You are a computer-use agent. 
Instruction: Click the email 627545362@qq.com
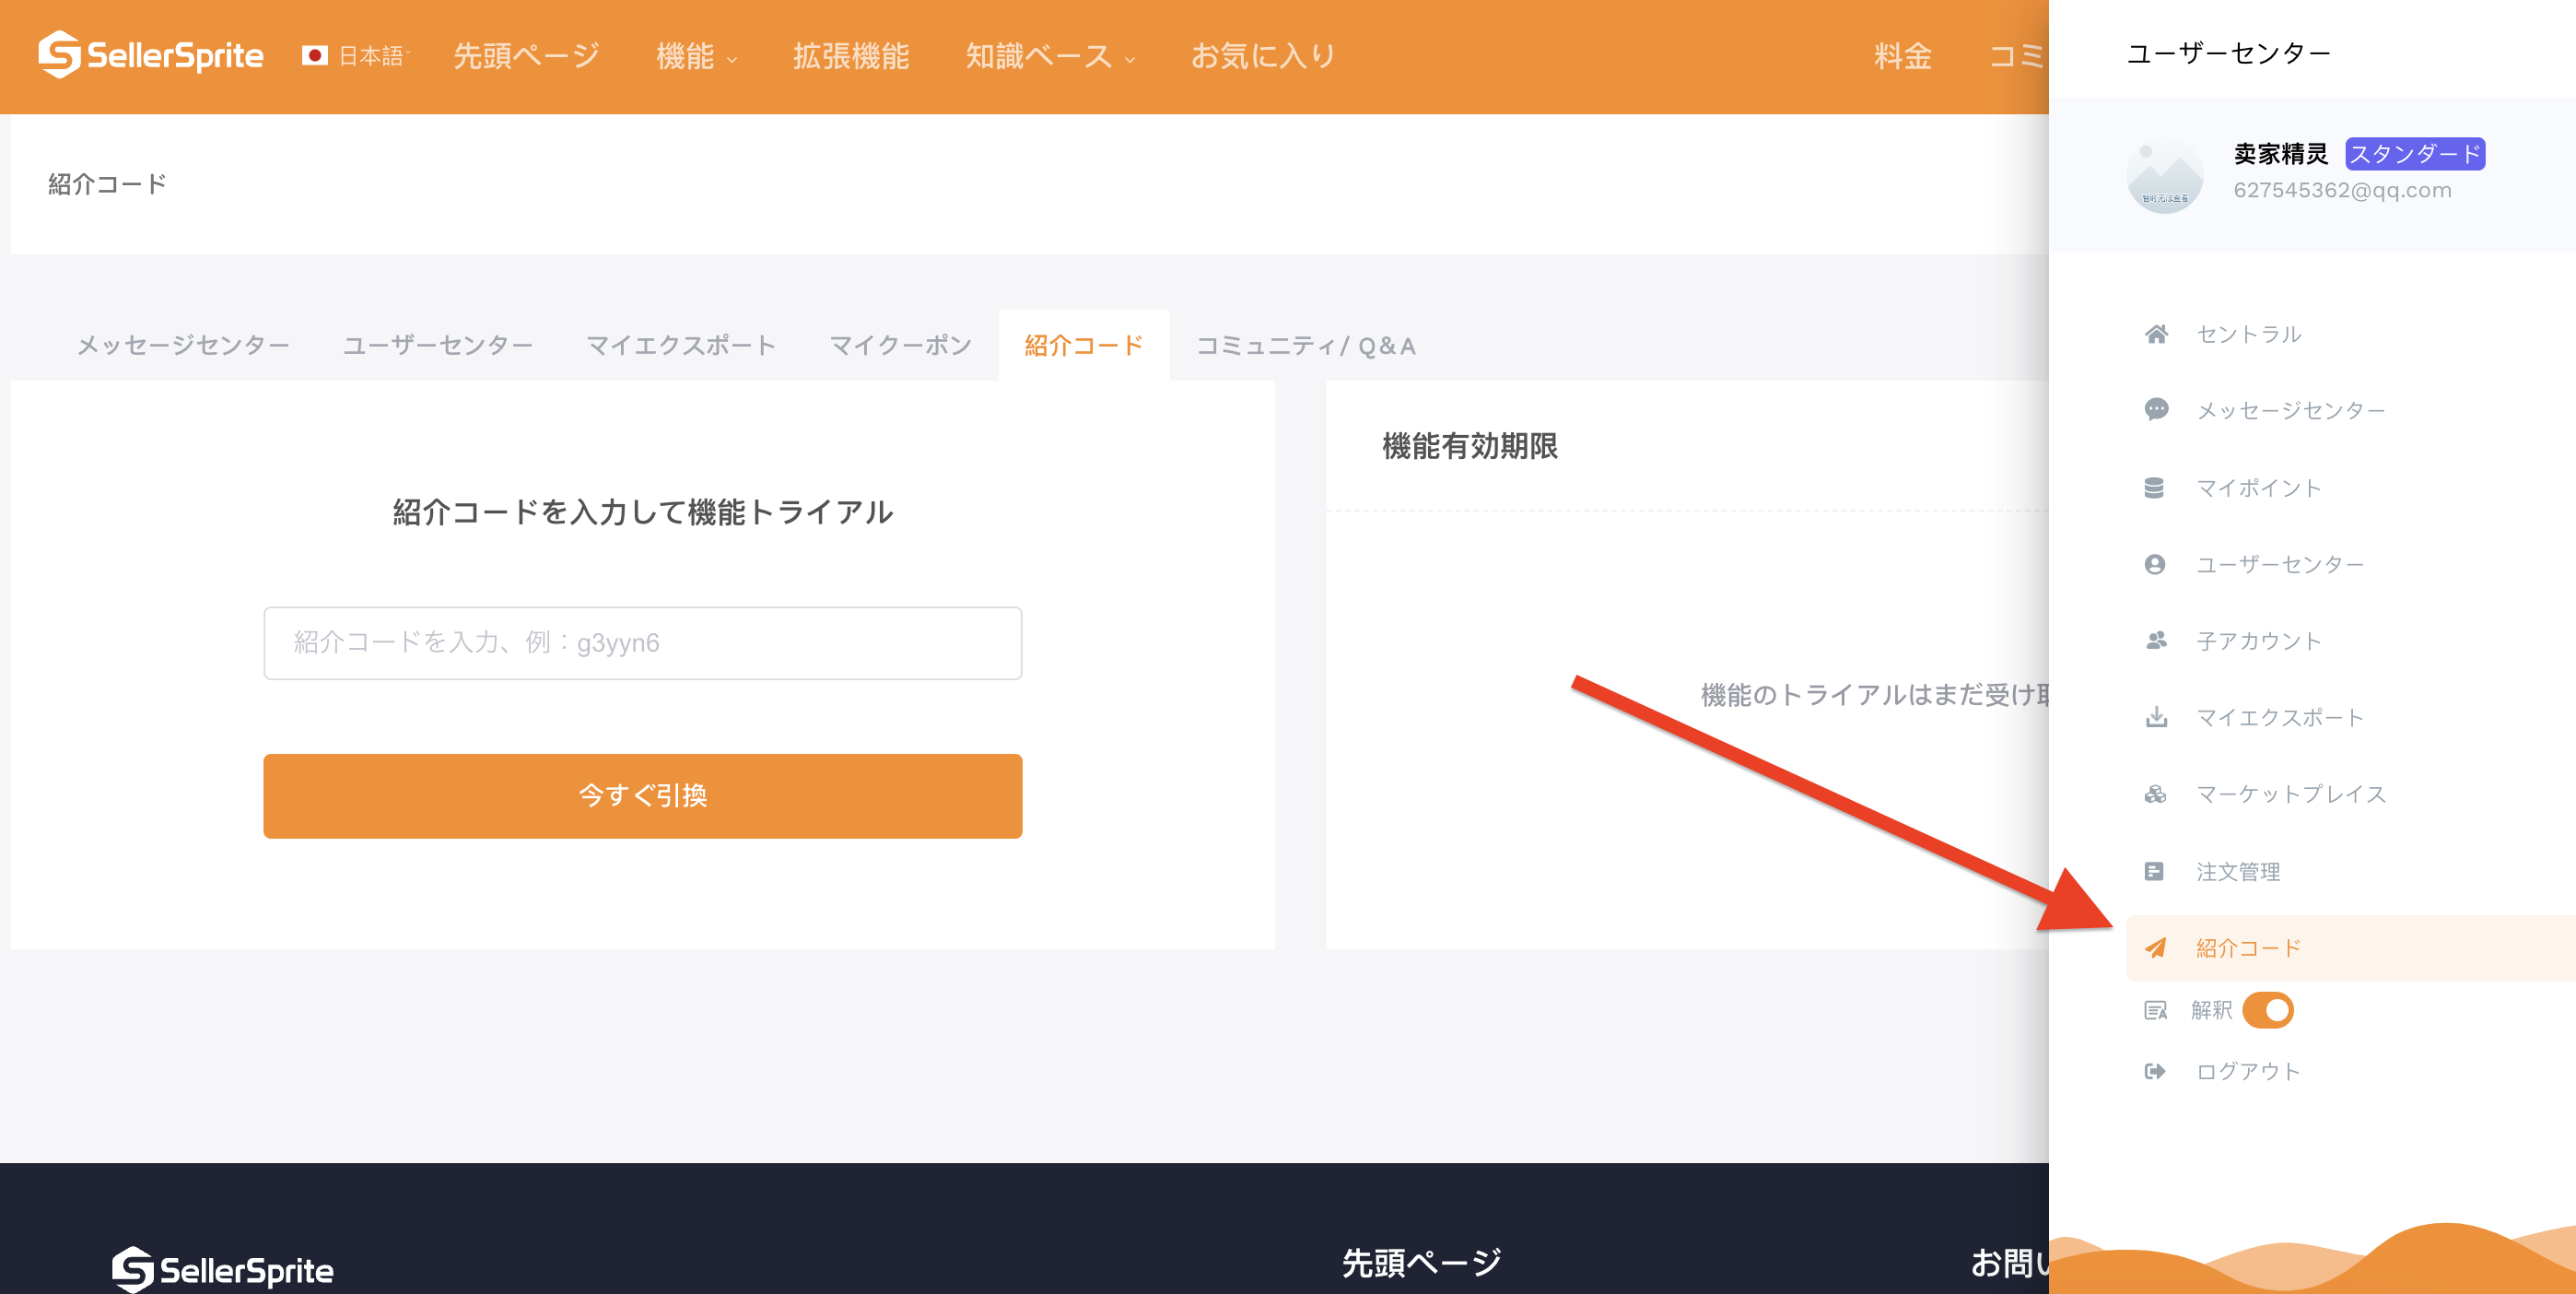point(2342,190)
